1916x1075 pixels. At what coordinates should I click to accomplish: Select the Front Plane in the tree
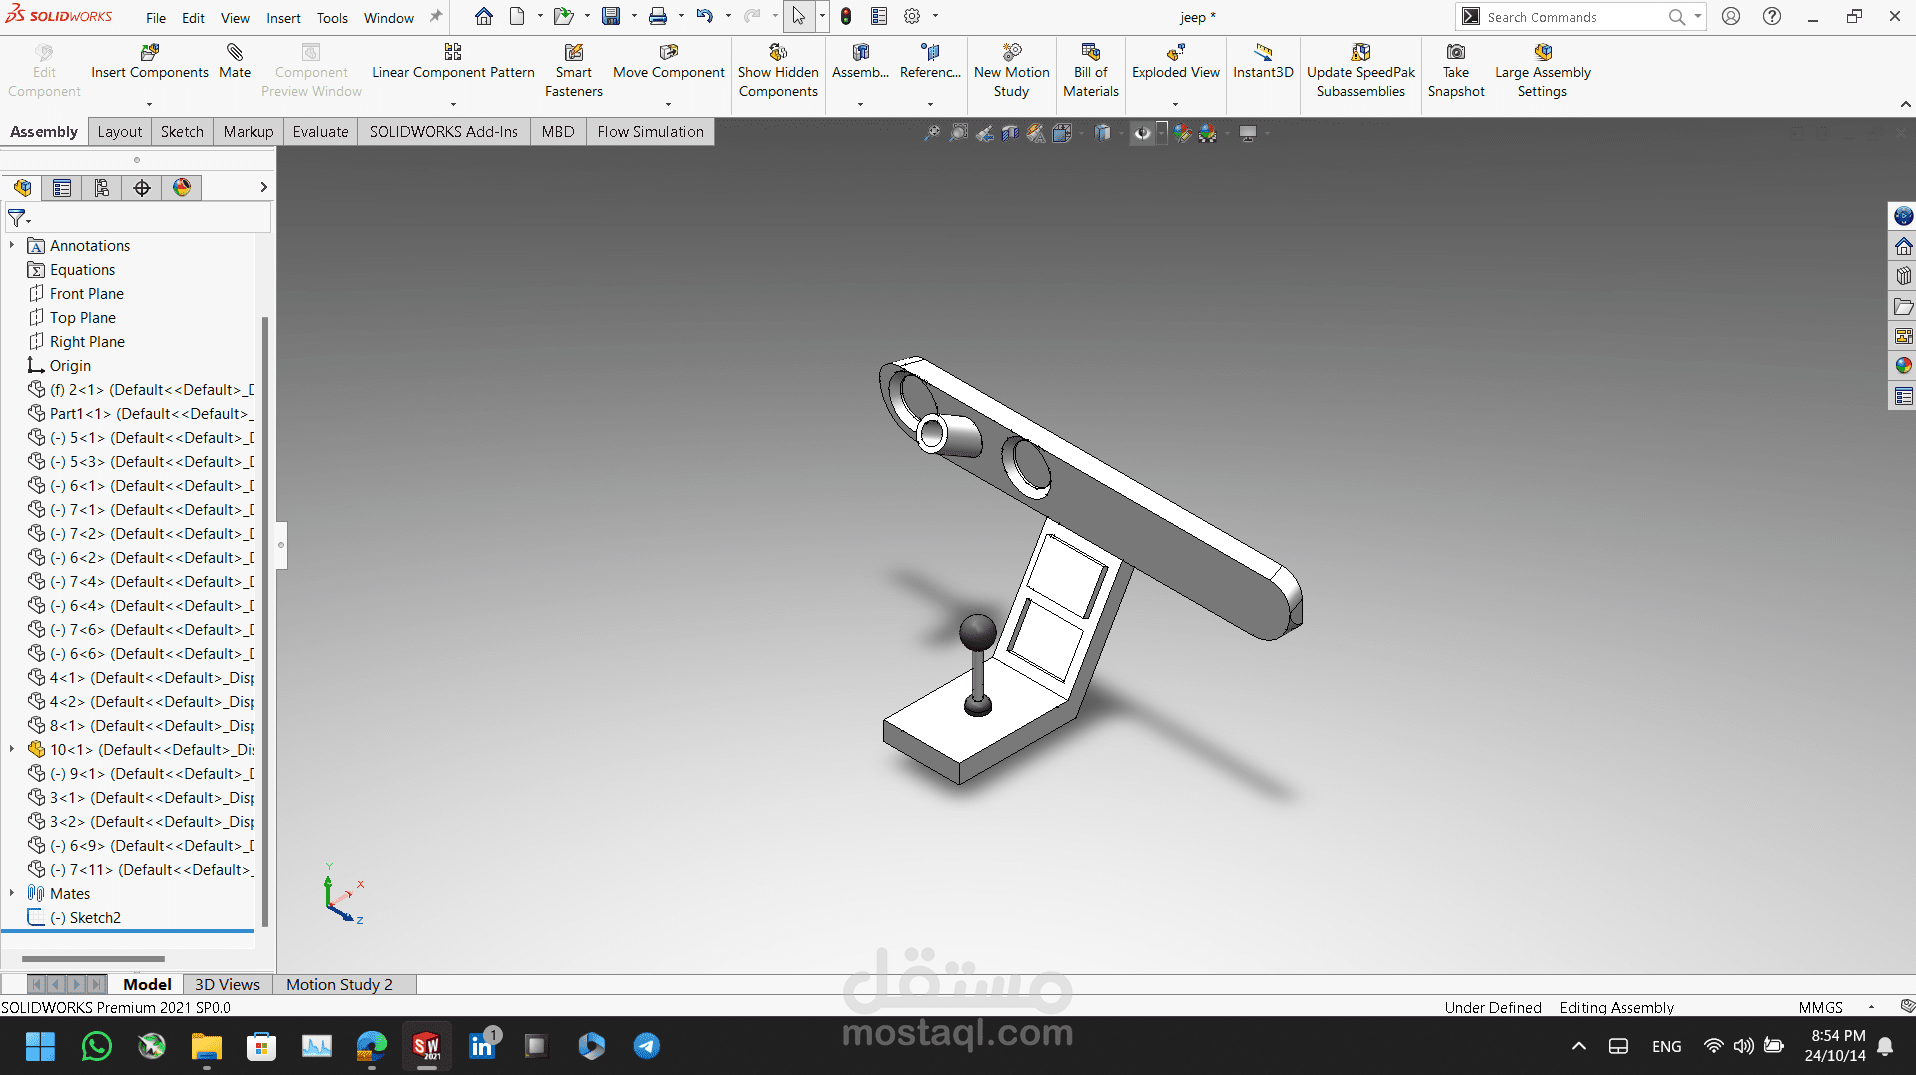87,293
